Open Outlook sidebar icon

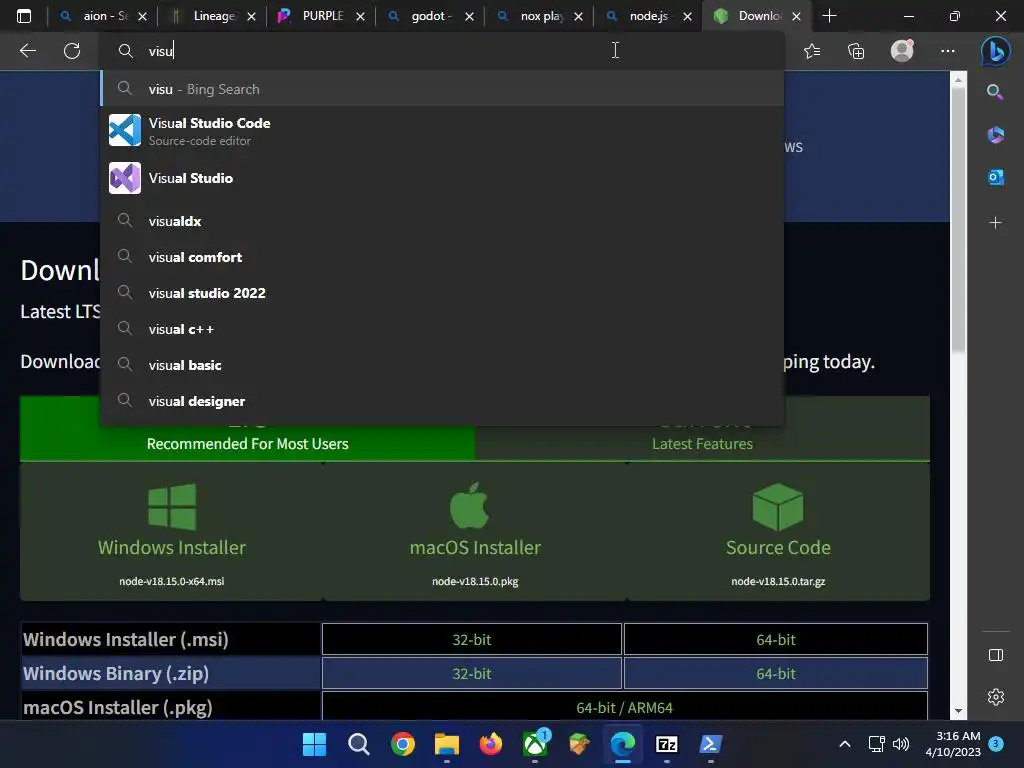pyautogui.click(x=995, y=177)
